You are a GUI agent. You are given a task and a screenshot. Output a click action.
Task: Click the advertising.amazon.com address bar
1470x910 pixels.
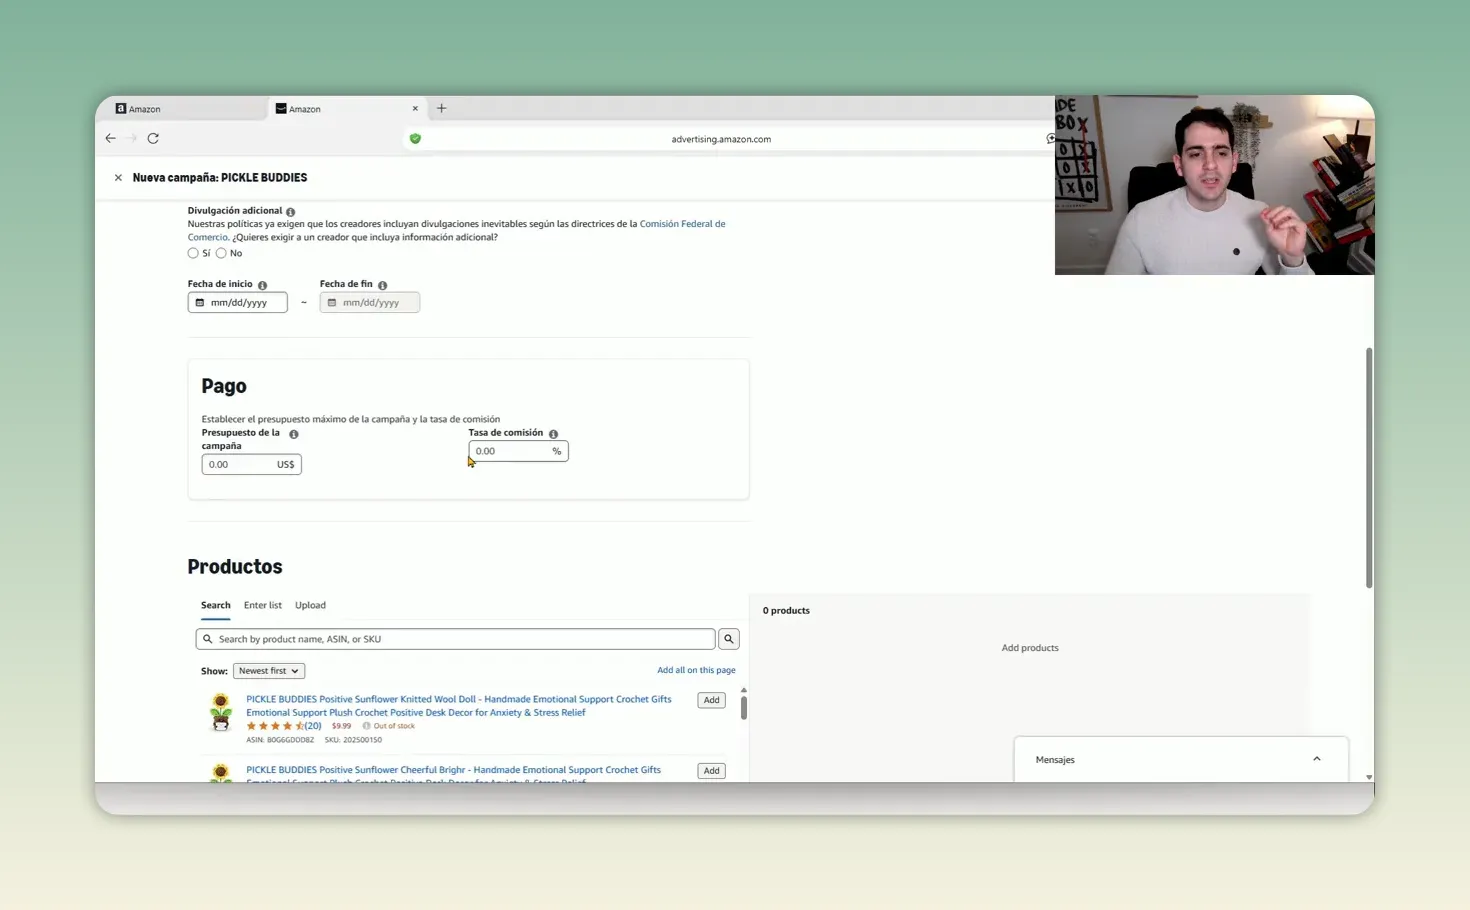point(721,139)
